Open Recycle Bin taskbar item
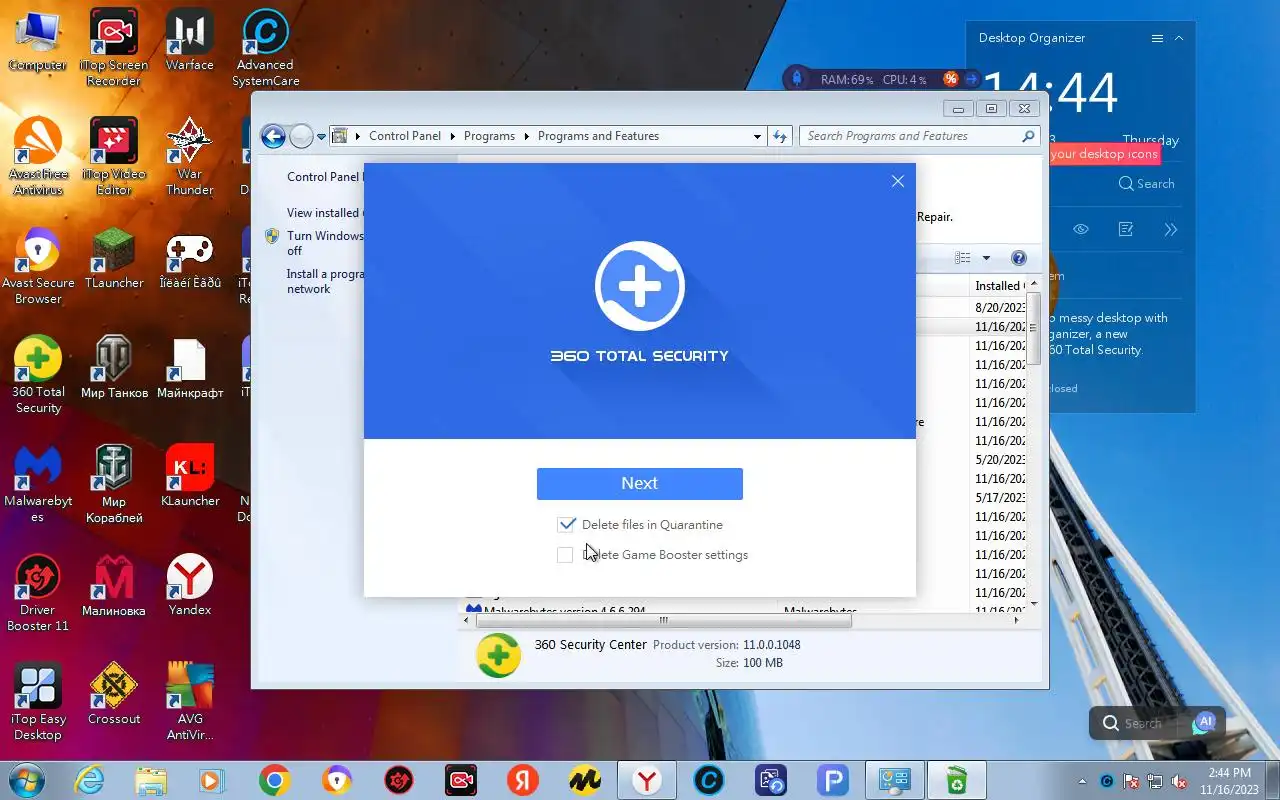Screen dimensions: 1280x800 (956, 779)
